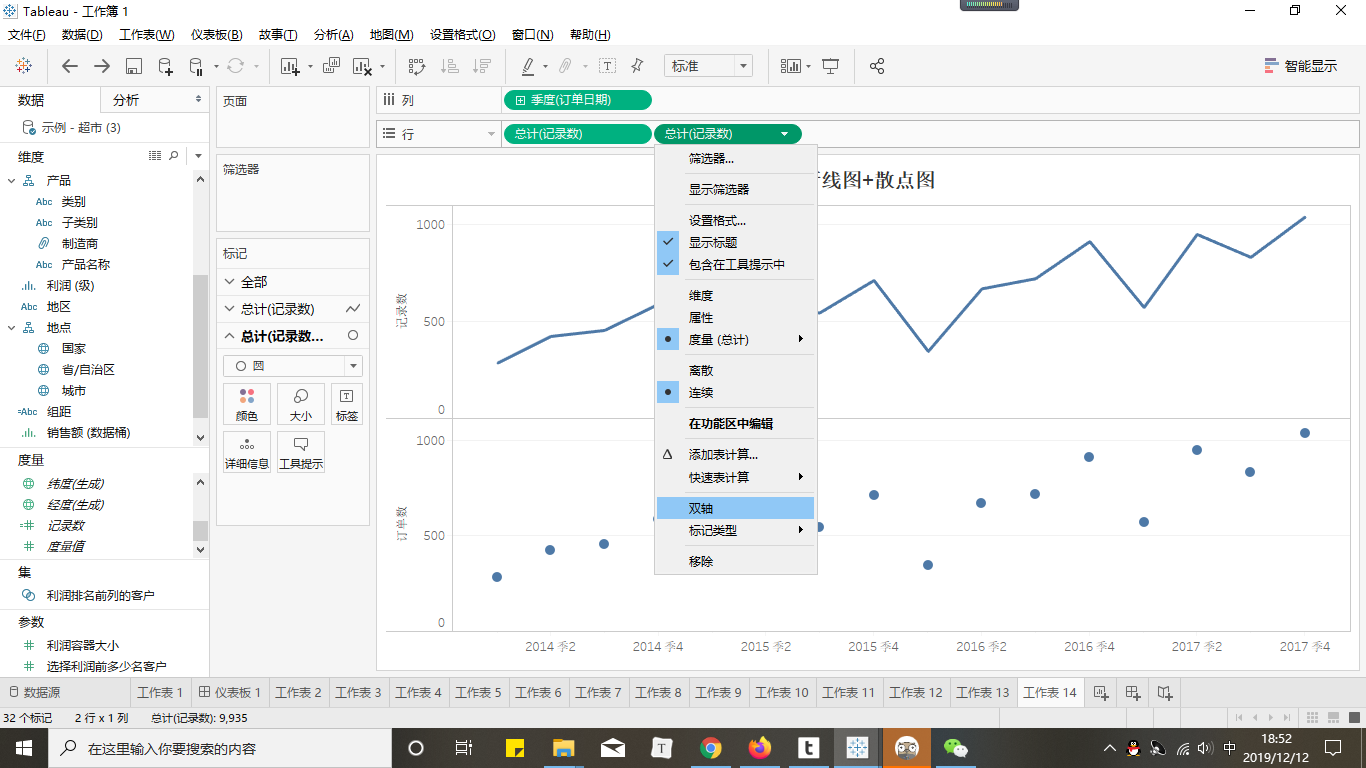Save the workbook with the toolbar save icon
The height and width of the screenshot is (768, 1366).
point(134,66)
